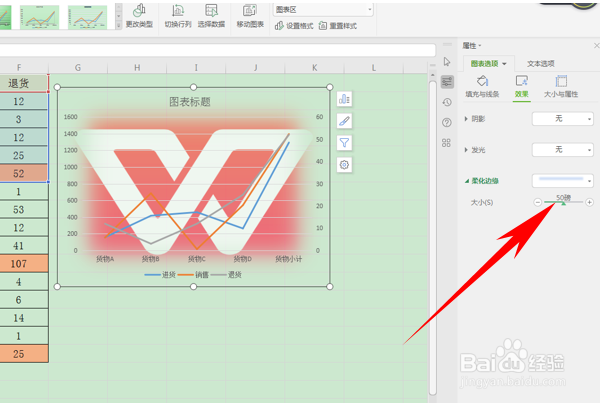Select column header F
Screen dimensions: 600x403
[x=19, y=68]
